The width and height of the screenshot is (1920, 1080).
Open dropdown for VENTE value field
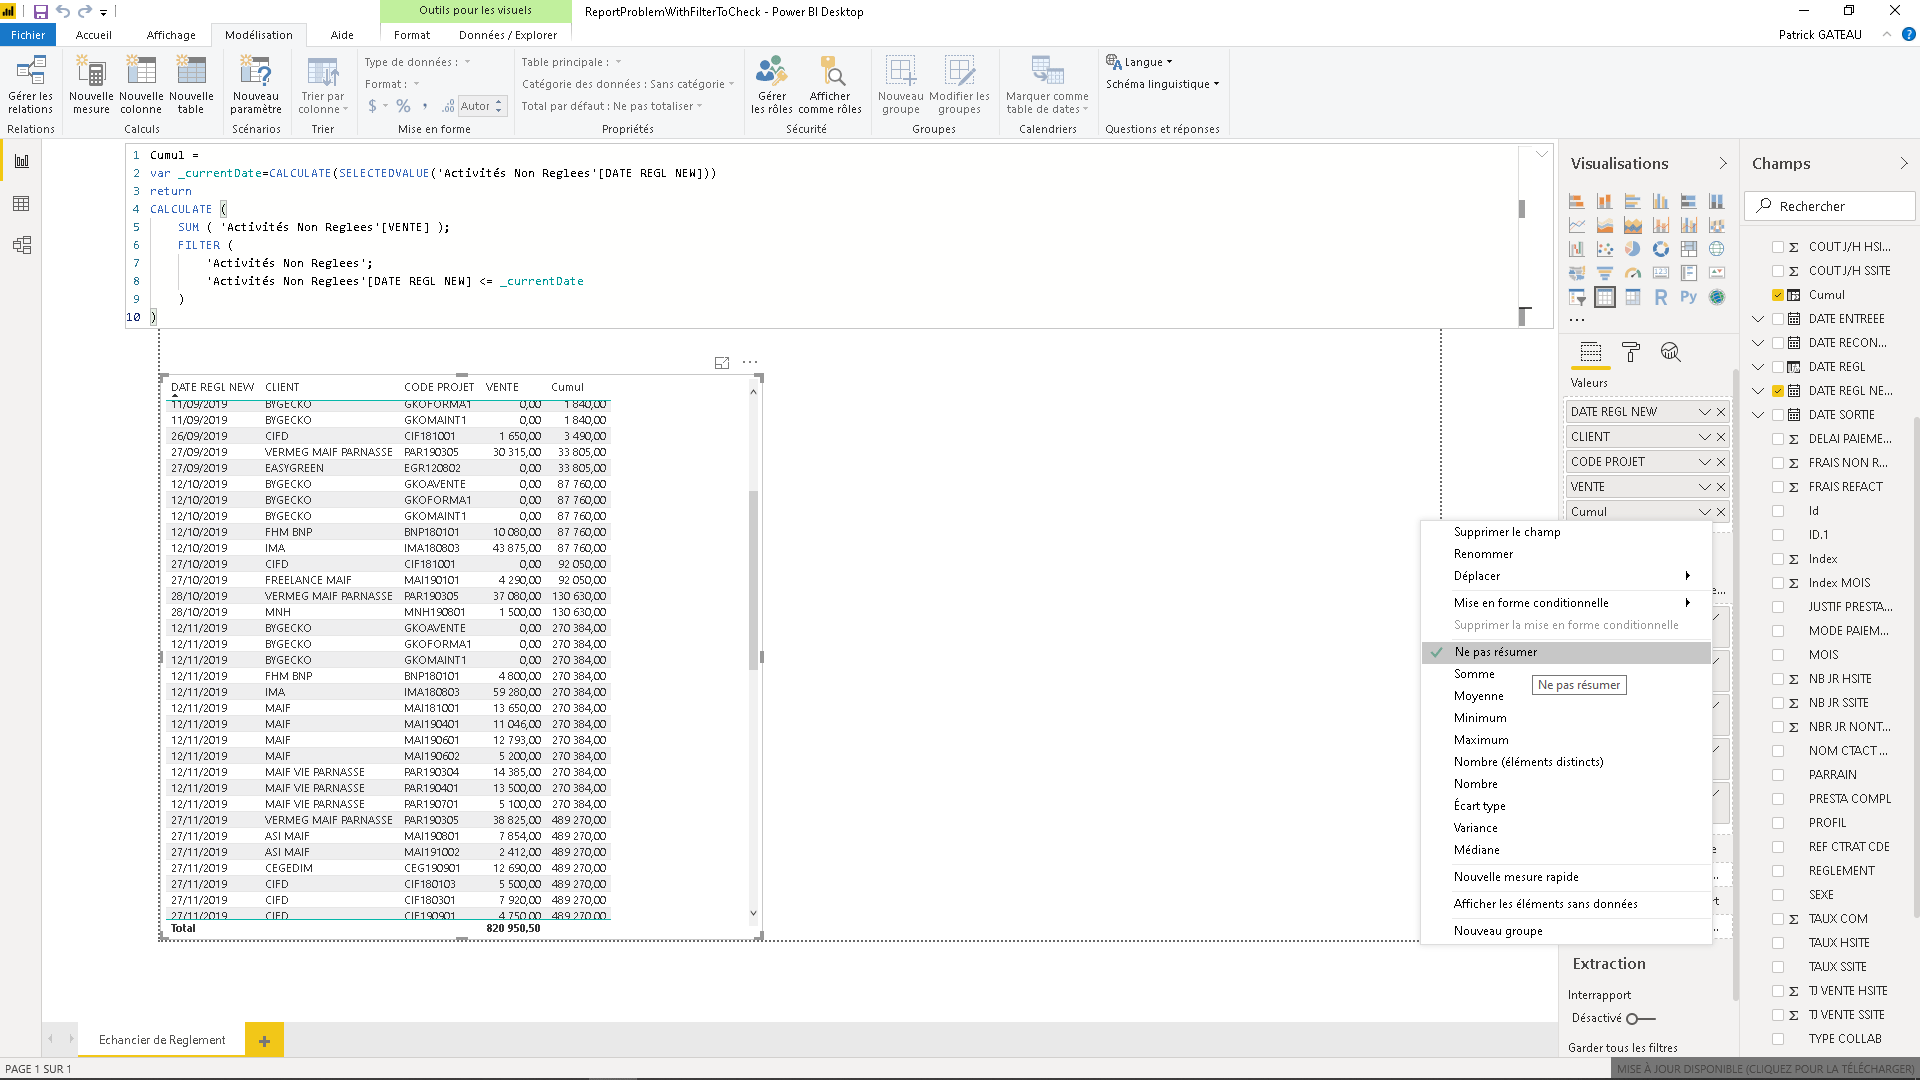coord(1705,487)
